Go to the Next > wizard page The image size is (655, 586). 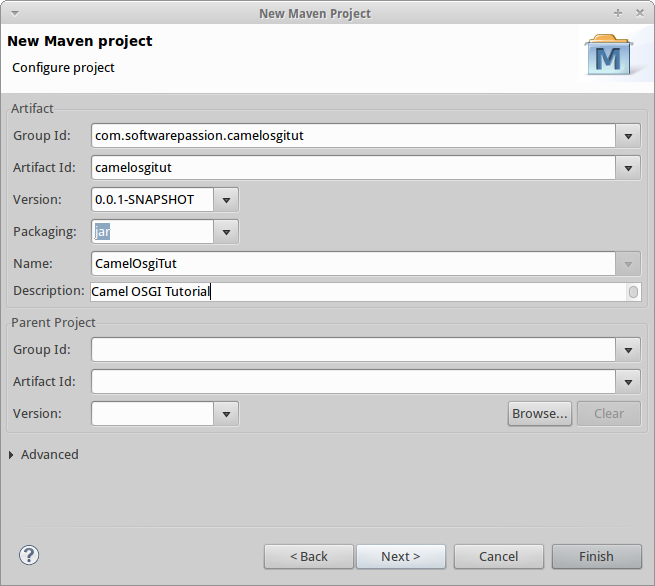coord(401,556)
